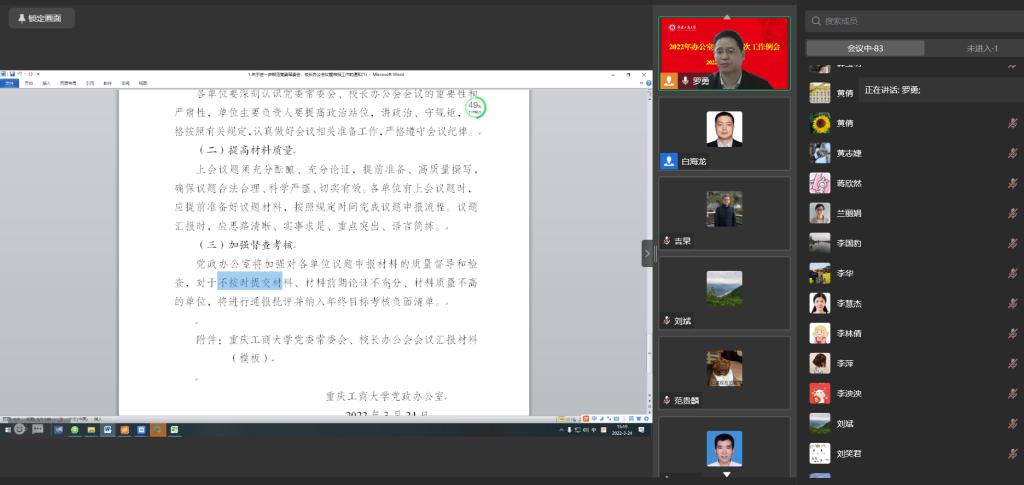Click the blue user icon beside 白海龙
This screenshot has height=485, width=1024.
(668, 161)
